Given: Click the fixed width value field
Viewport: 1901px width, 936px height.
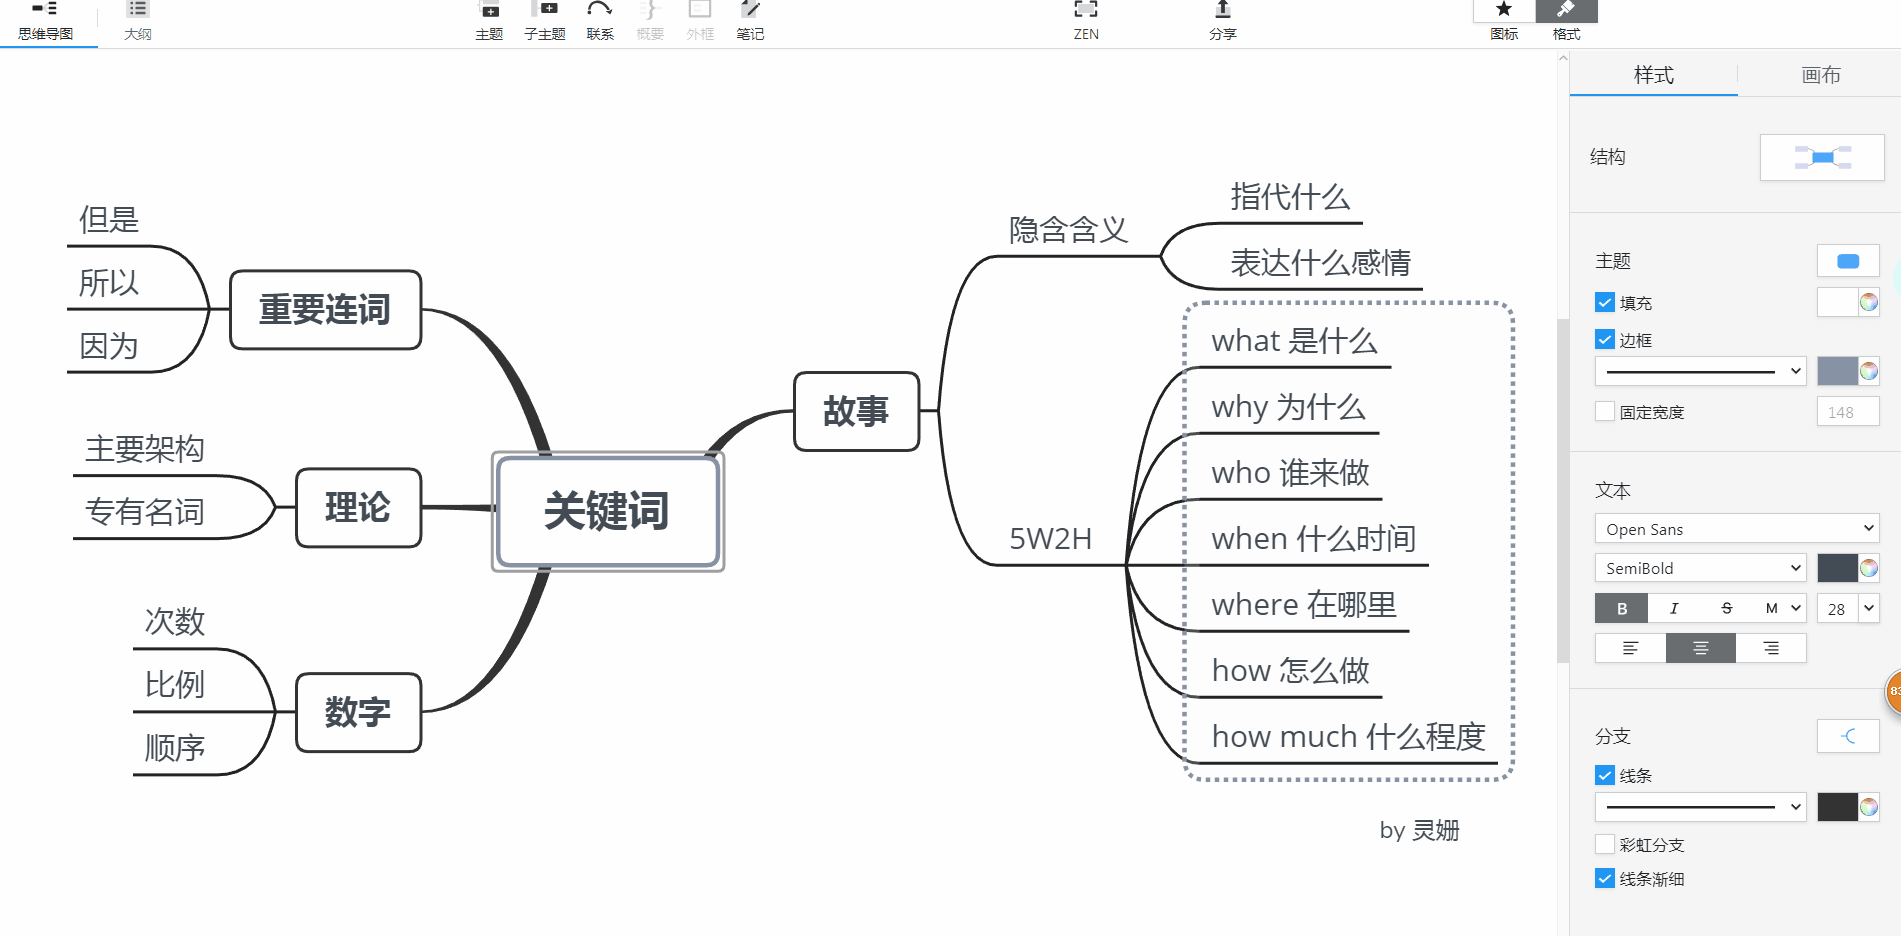Looking at the screenshot, I should pyautogui.click(x=1848, y=412).
